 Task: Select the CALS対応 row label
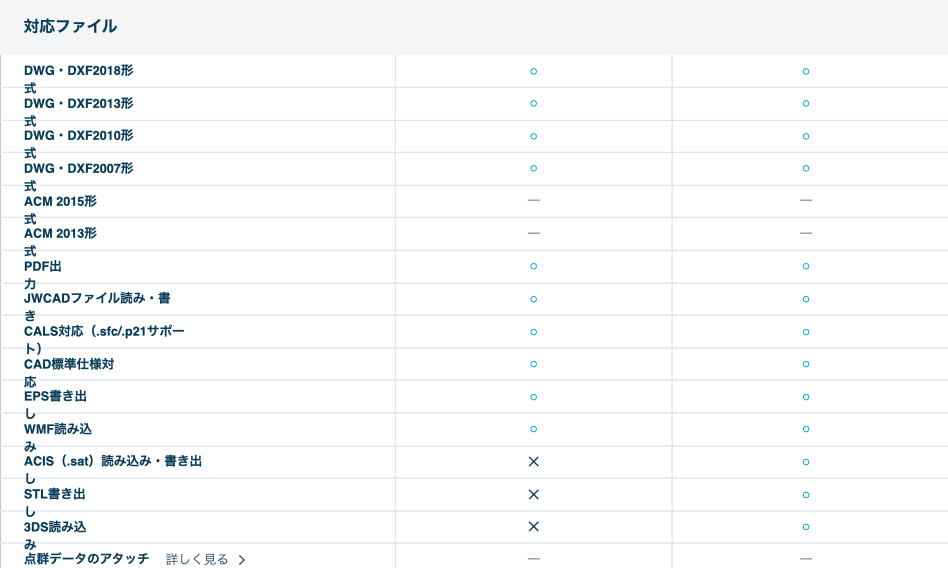(104, 331)
